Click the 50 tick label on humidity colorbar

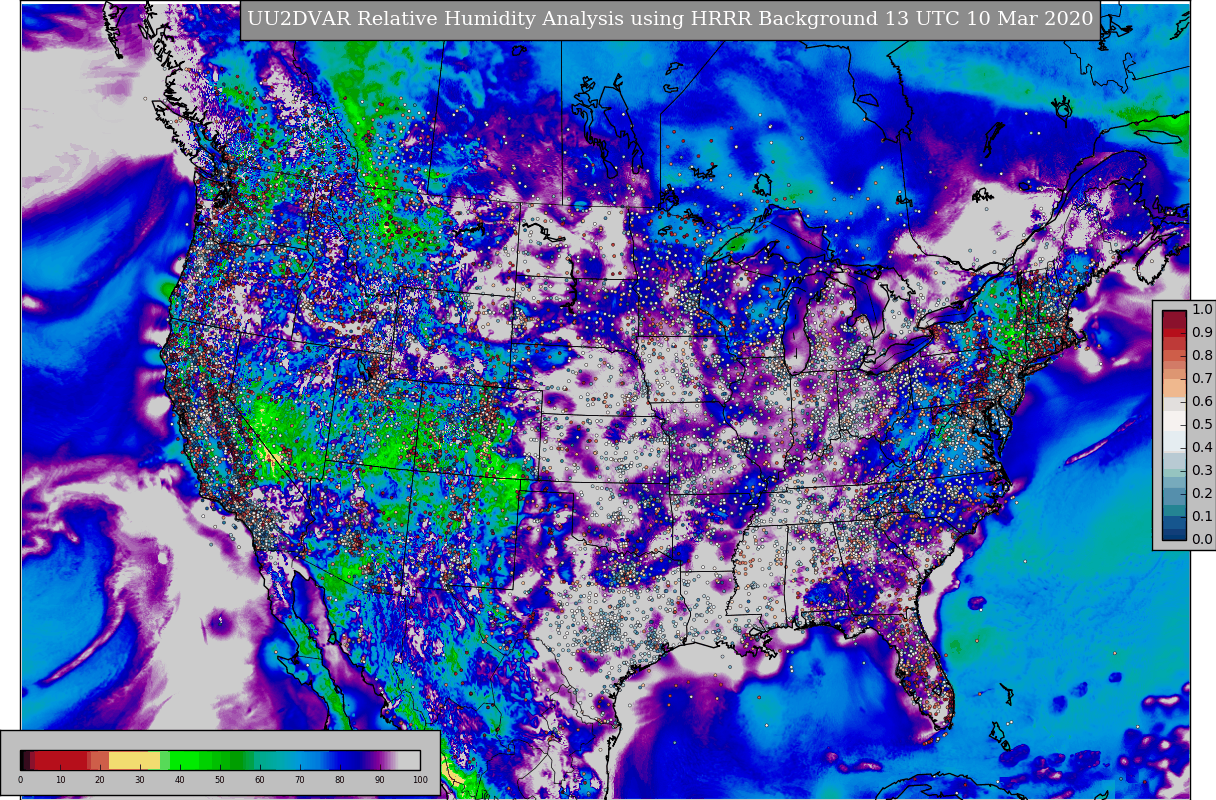click(220, 780)
